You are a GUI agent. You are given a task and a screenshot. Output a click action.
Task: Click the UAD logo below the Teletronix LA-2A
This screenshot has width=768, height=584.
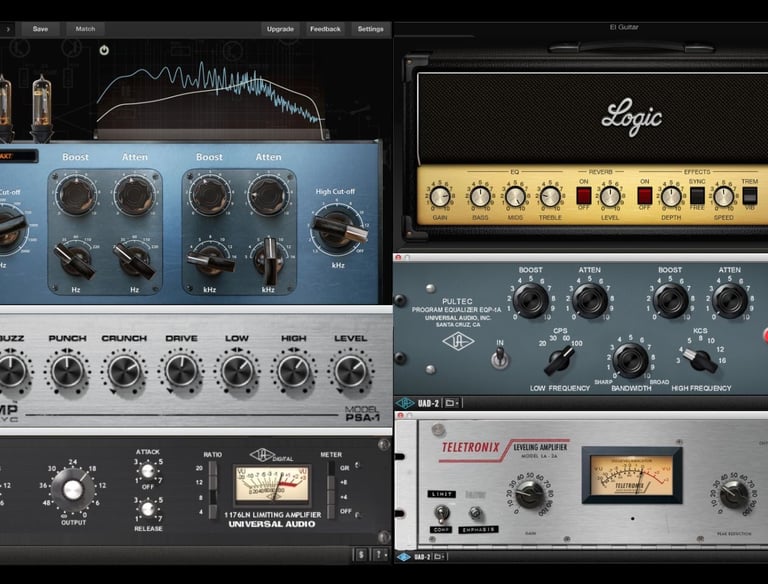click(403, 557)
